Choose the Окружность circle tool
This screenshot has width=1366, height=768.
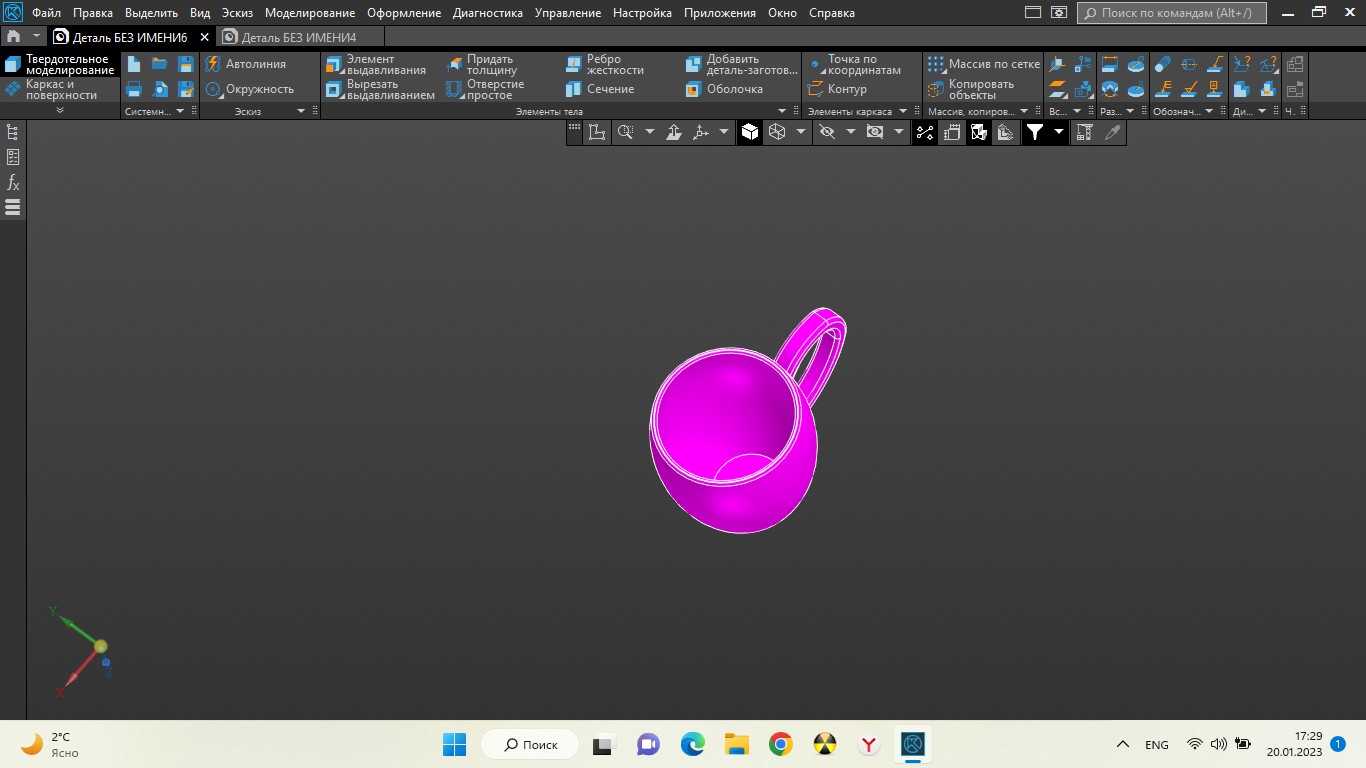[251, 89]
